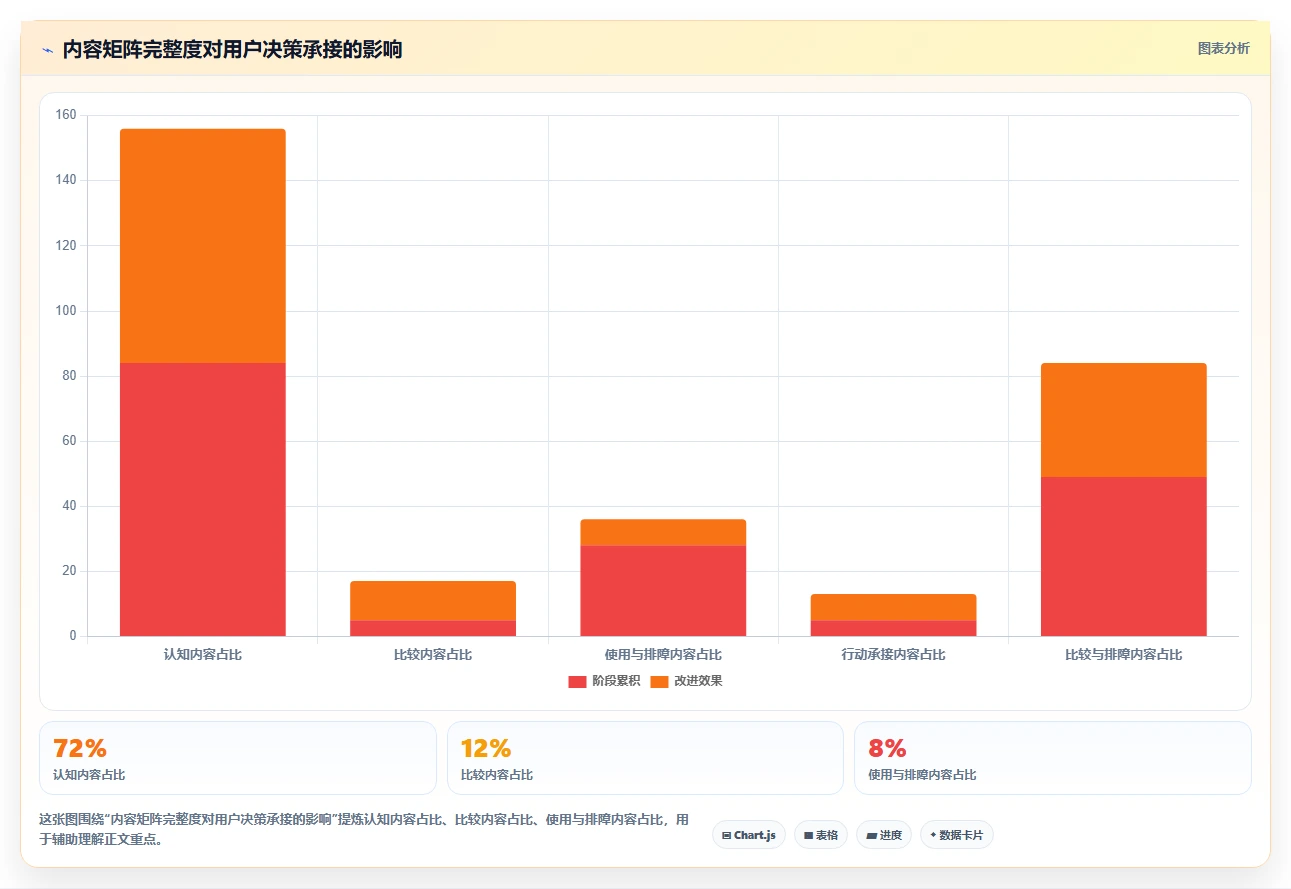The width and height of the screenshot is (1291, 889).
Task: Toggle the 阶段累积 legend entry
Action: tap(604, 681)
